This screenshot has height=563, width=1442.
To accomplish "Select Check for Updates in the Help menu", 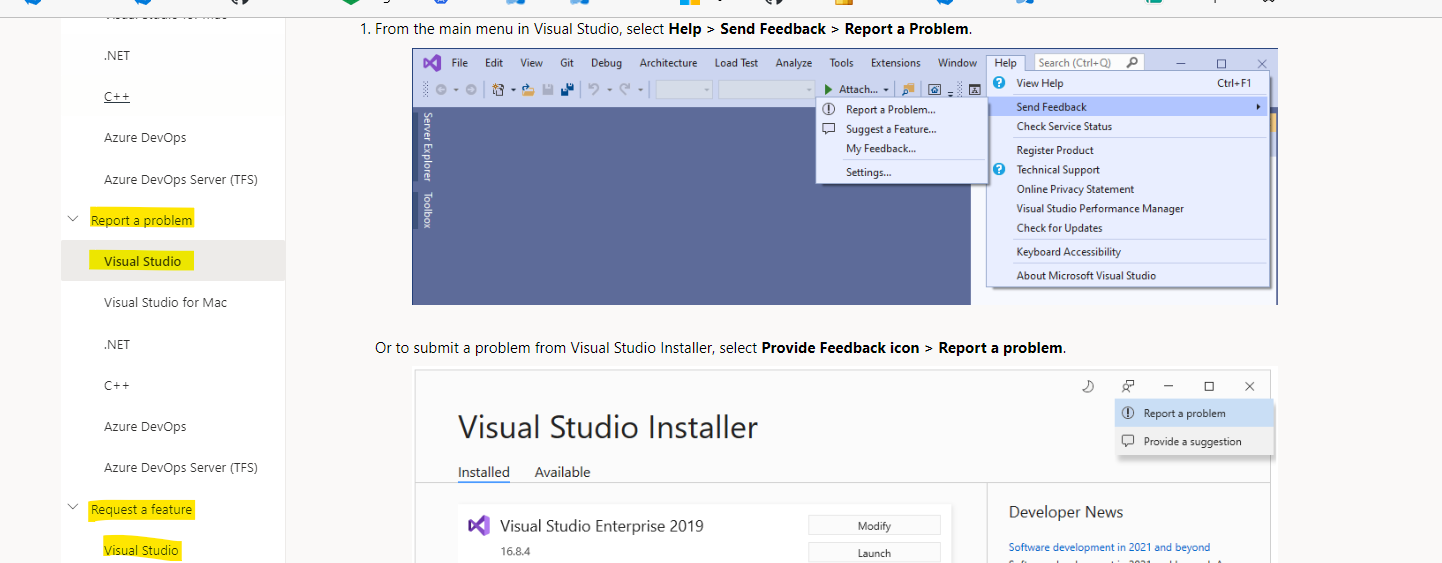I will click(x=1059, y=228).
